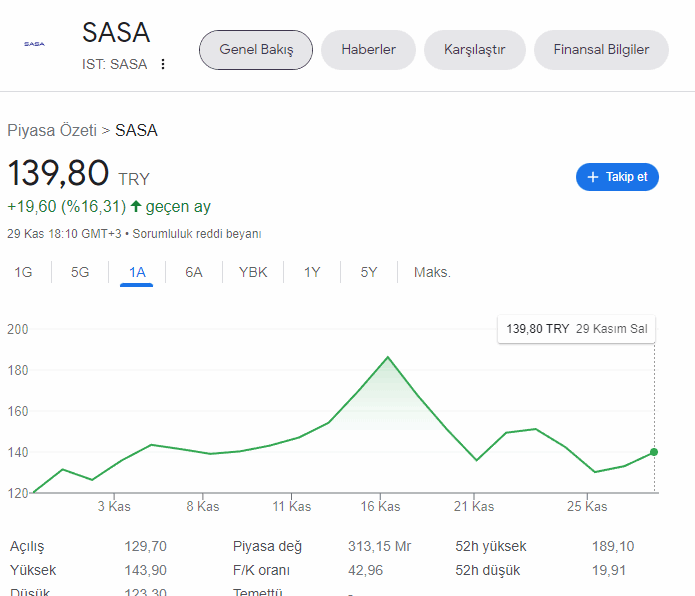Viewport: 695px width, 596px height.
Task: Click the Açılış value 129,70
Action: tap(145, 546)
